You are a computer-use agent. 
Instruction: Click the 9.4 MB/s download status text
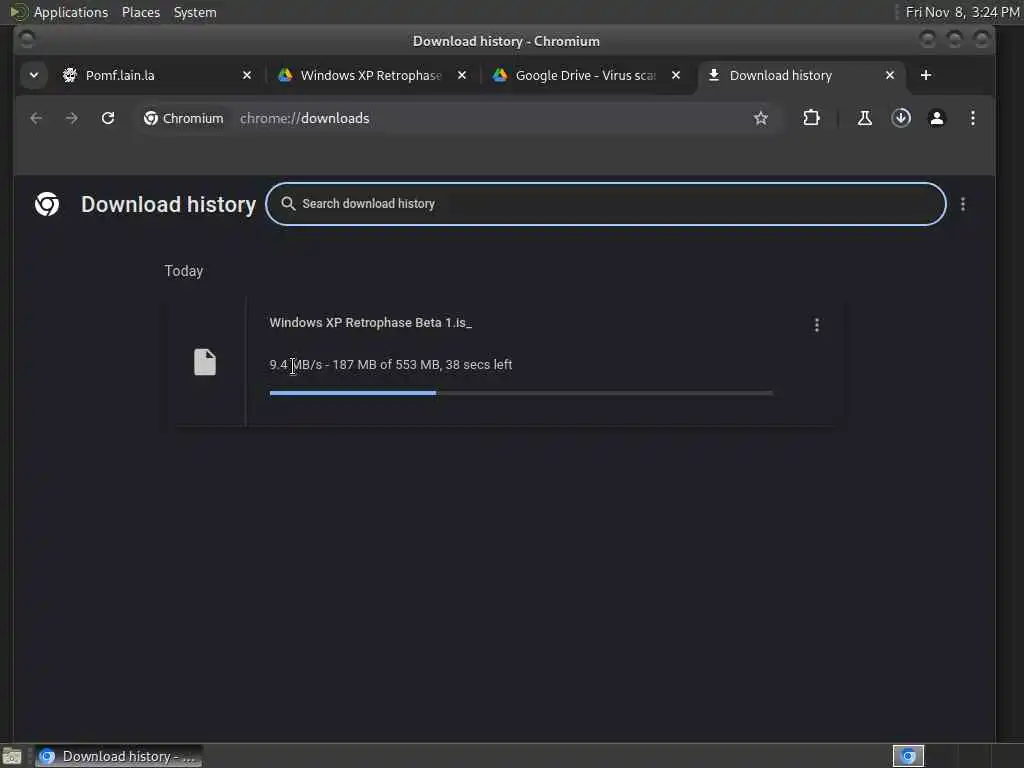pos(391,364)
